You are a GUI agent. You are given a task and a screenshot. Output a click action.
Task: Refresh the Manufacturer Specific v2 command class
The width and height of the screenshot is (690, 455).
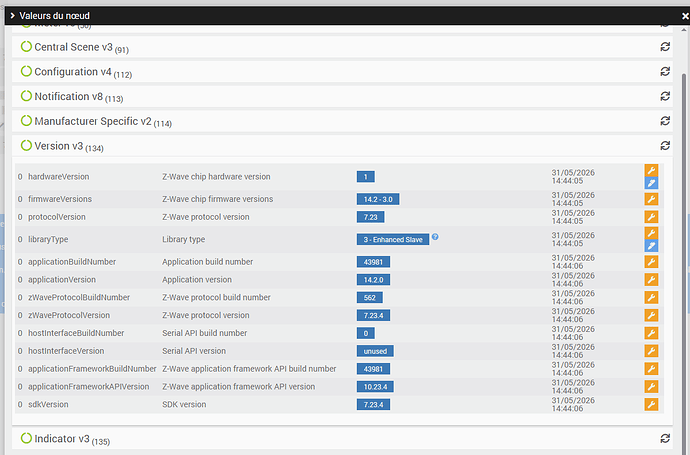(x=665, y=121)
